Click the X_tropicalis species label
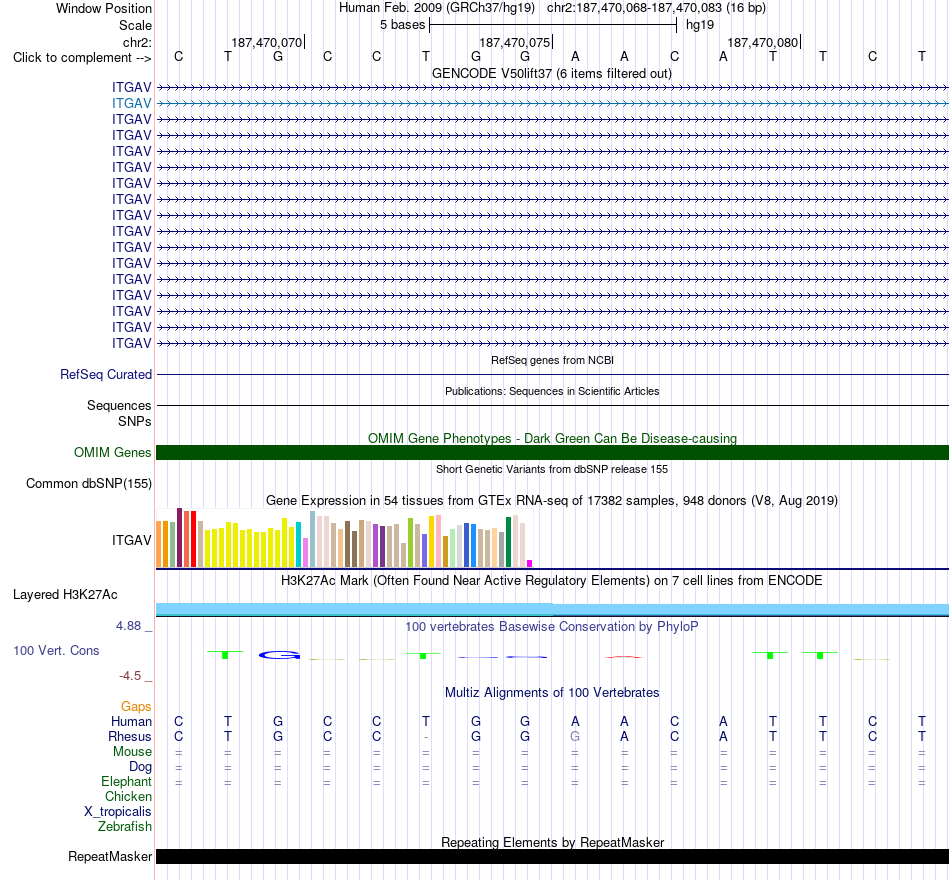The height and width of the screenshot is (880, 950). point(118,812)
